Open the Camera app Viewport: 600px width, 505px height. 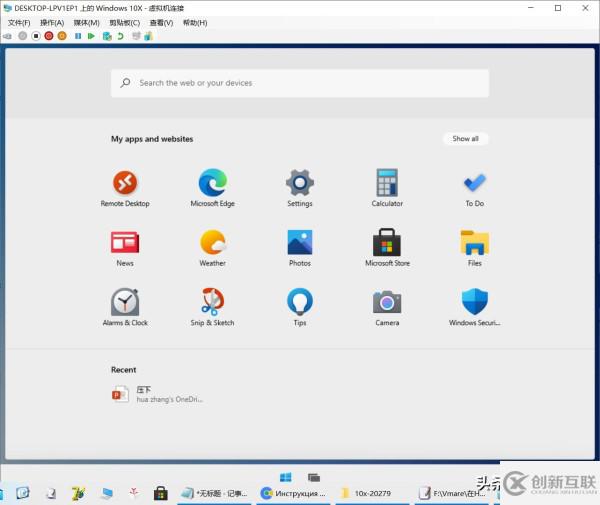point(387,308)
